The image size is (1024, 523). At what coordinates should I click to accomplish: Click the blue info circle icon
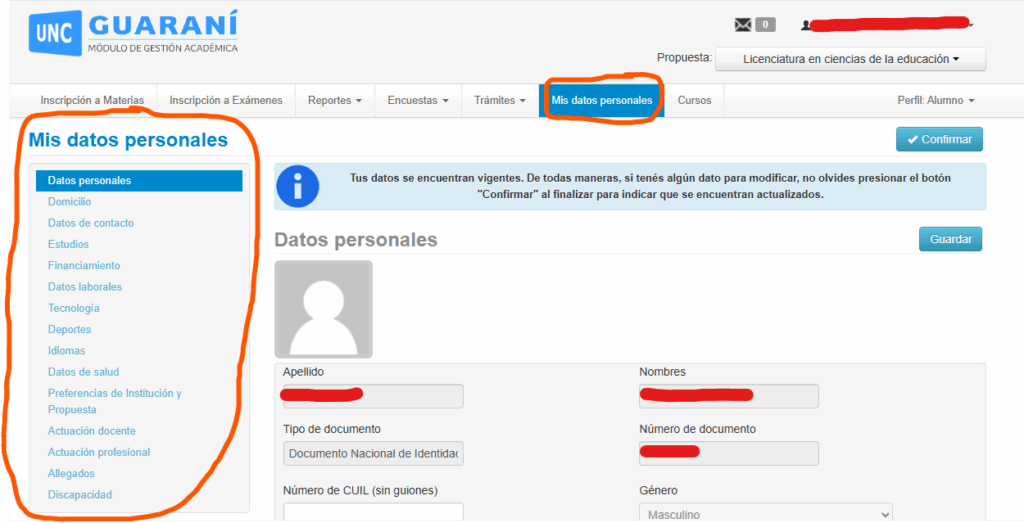(x=297, y=187)
